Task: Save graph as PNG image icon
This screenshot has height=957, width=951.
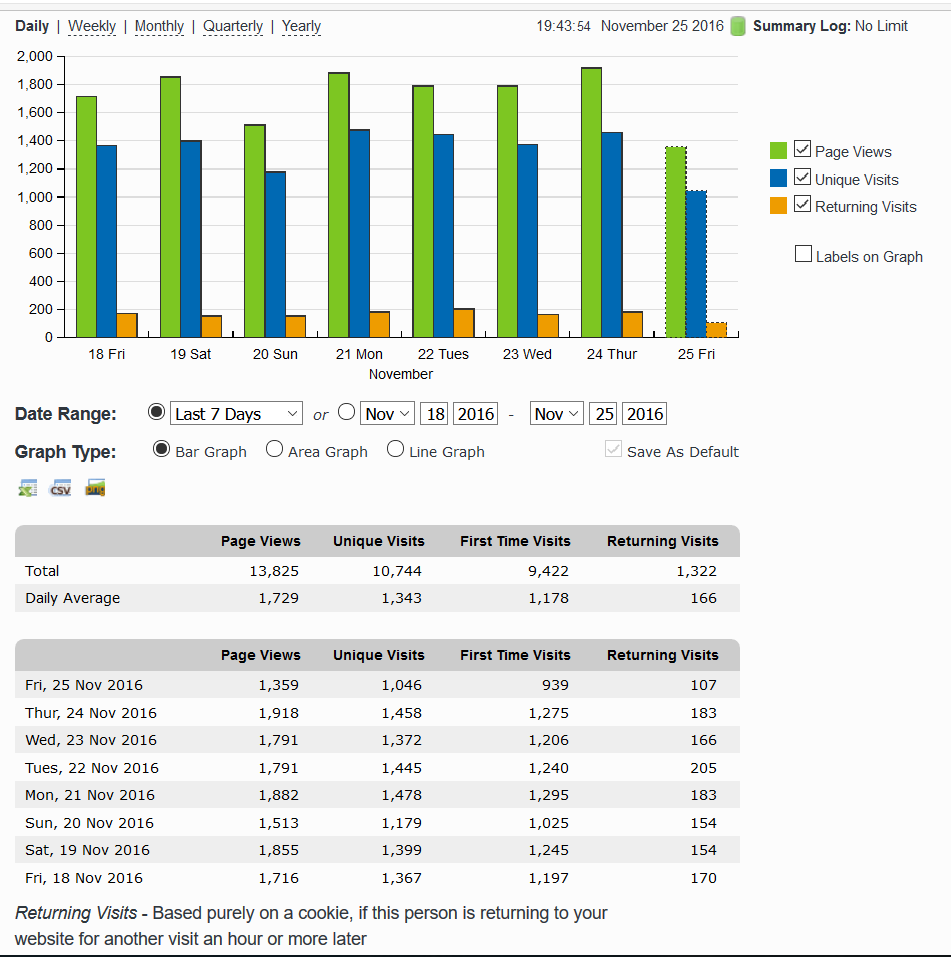Action: coord(95,488)
